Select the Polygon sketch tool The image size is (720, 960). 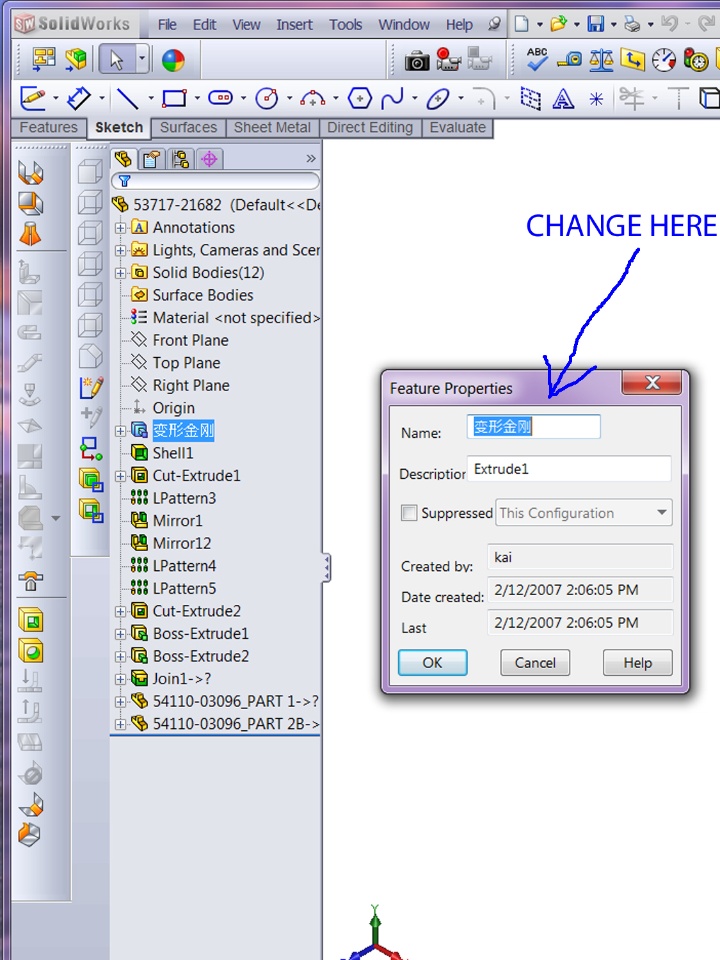click(359, 98)
